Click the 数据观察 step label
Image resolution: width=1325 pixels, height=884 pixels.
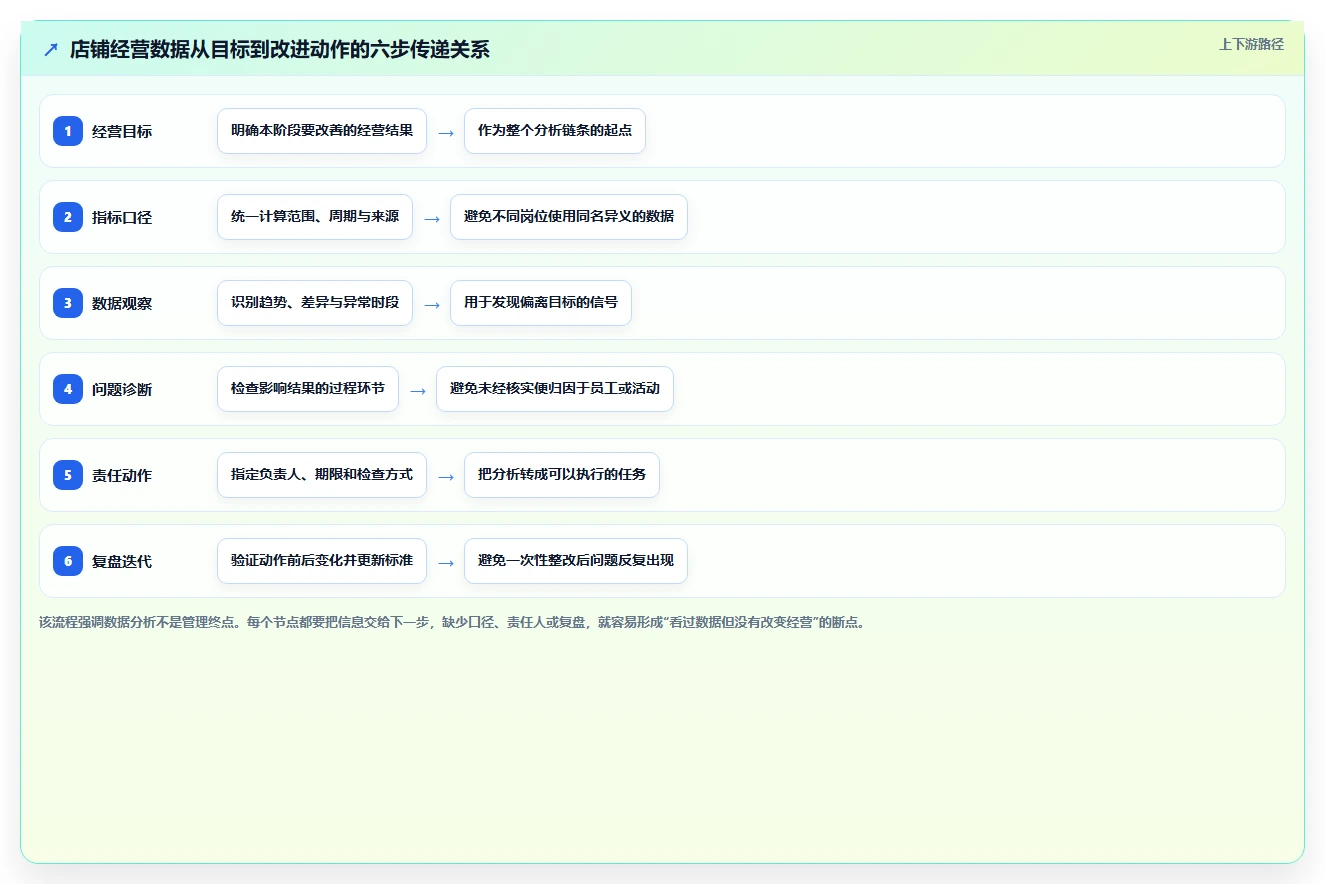point(122,303)
